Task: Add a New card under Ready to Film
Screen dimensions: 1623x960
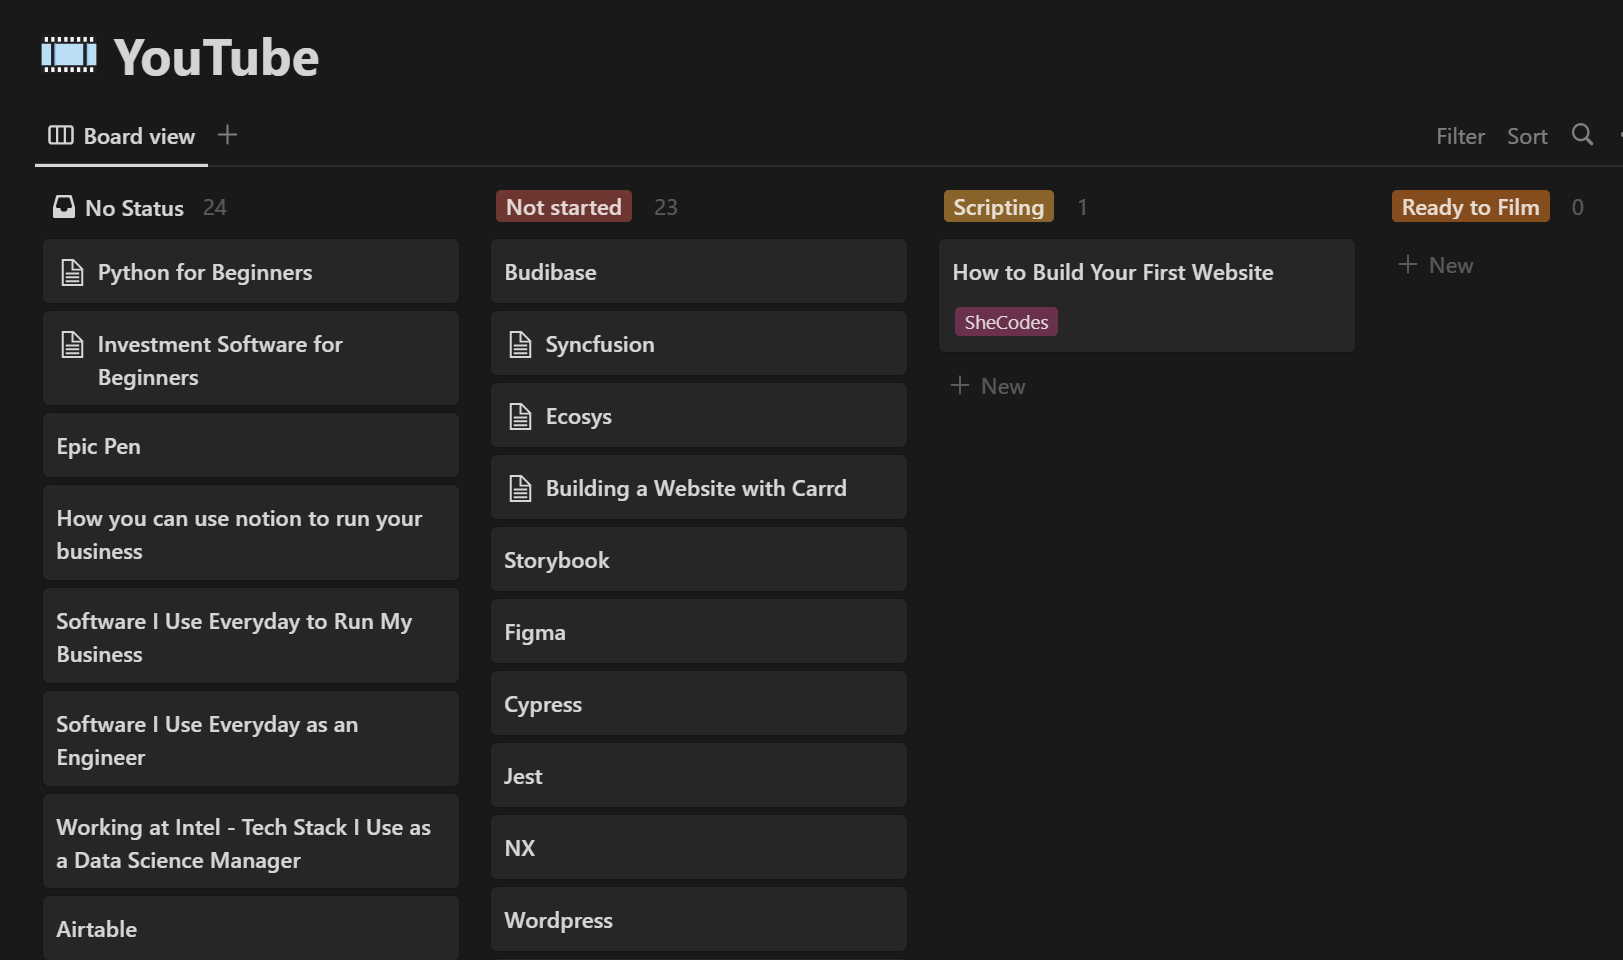Action: point(1436,265)
